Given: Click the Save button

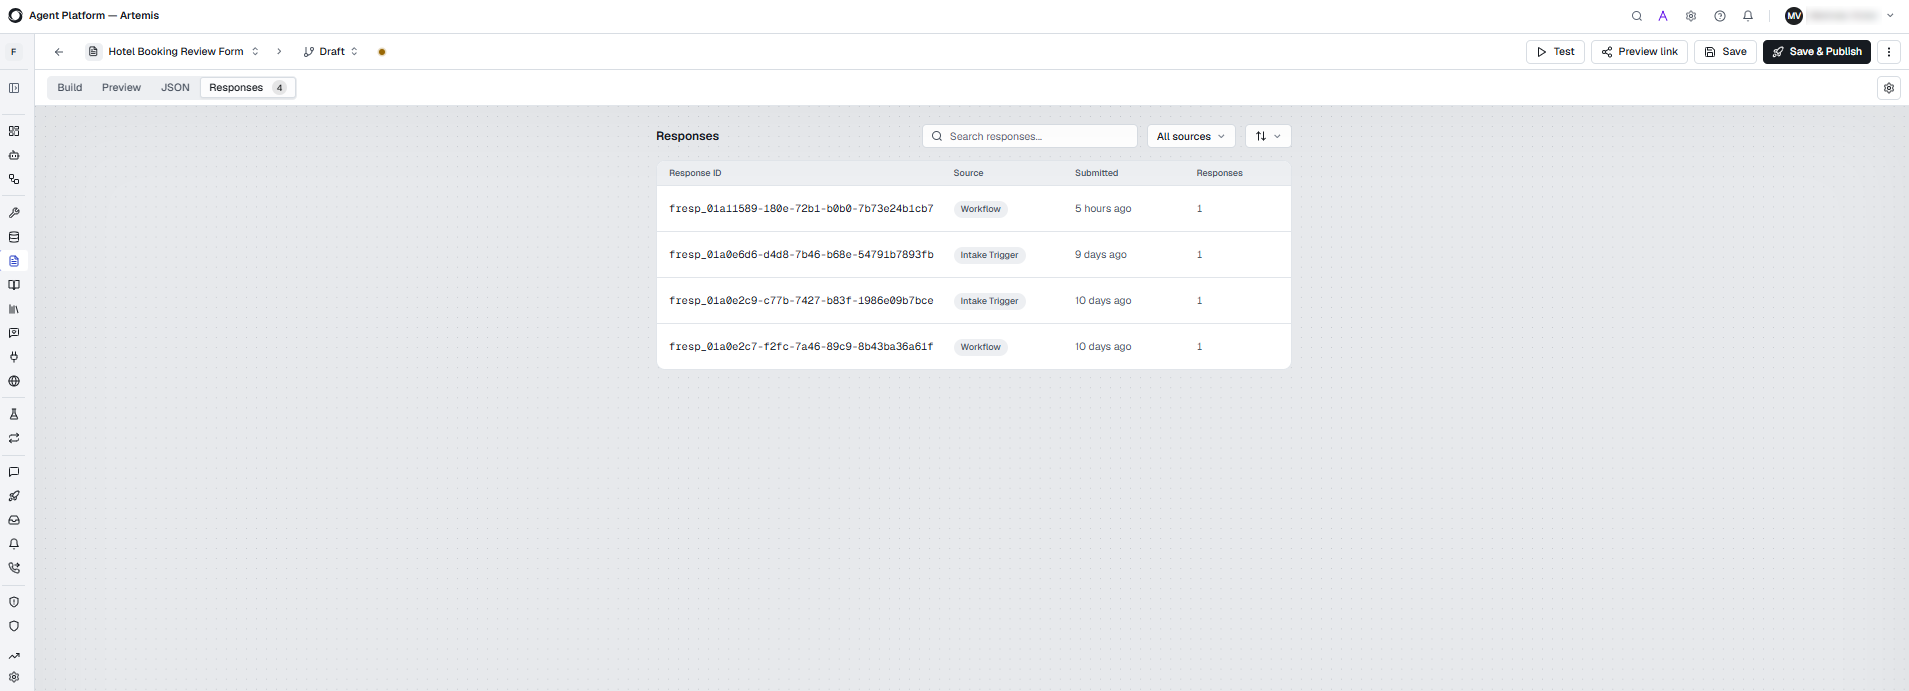Looking at the screenshot, I should (x=1725, y=52).
